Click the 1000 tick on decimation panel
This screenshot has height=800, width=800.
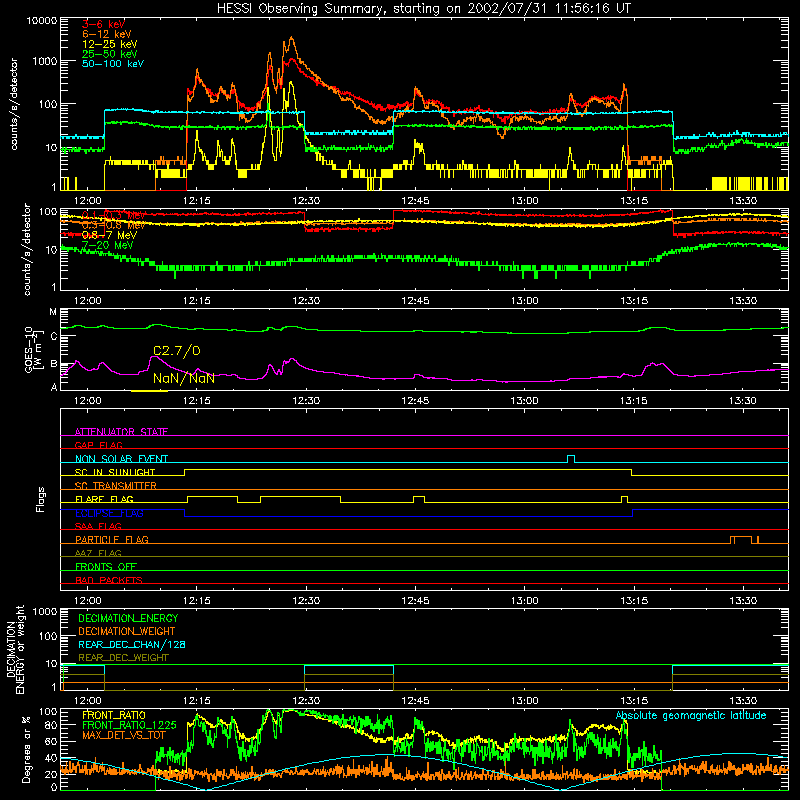[x=45, y=611]
